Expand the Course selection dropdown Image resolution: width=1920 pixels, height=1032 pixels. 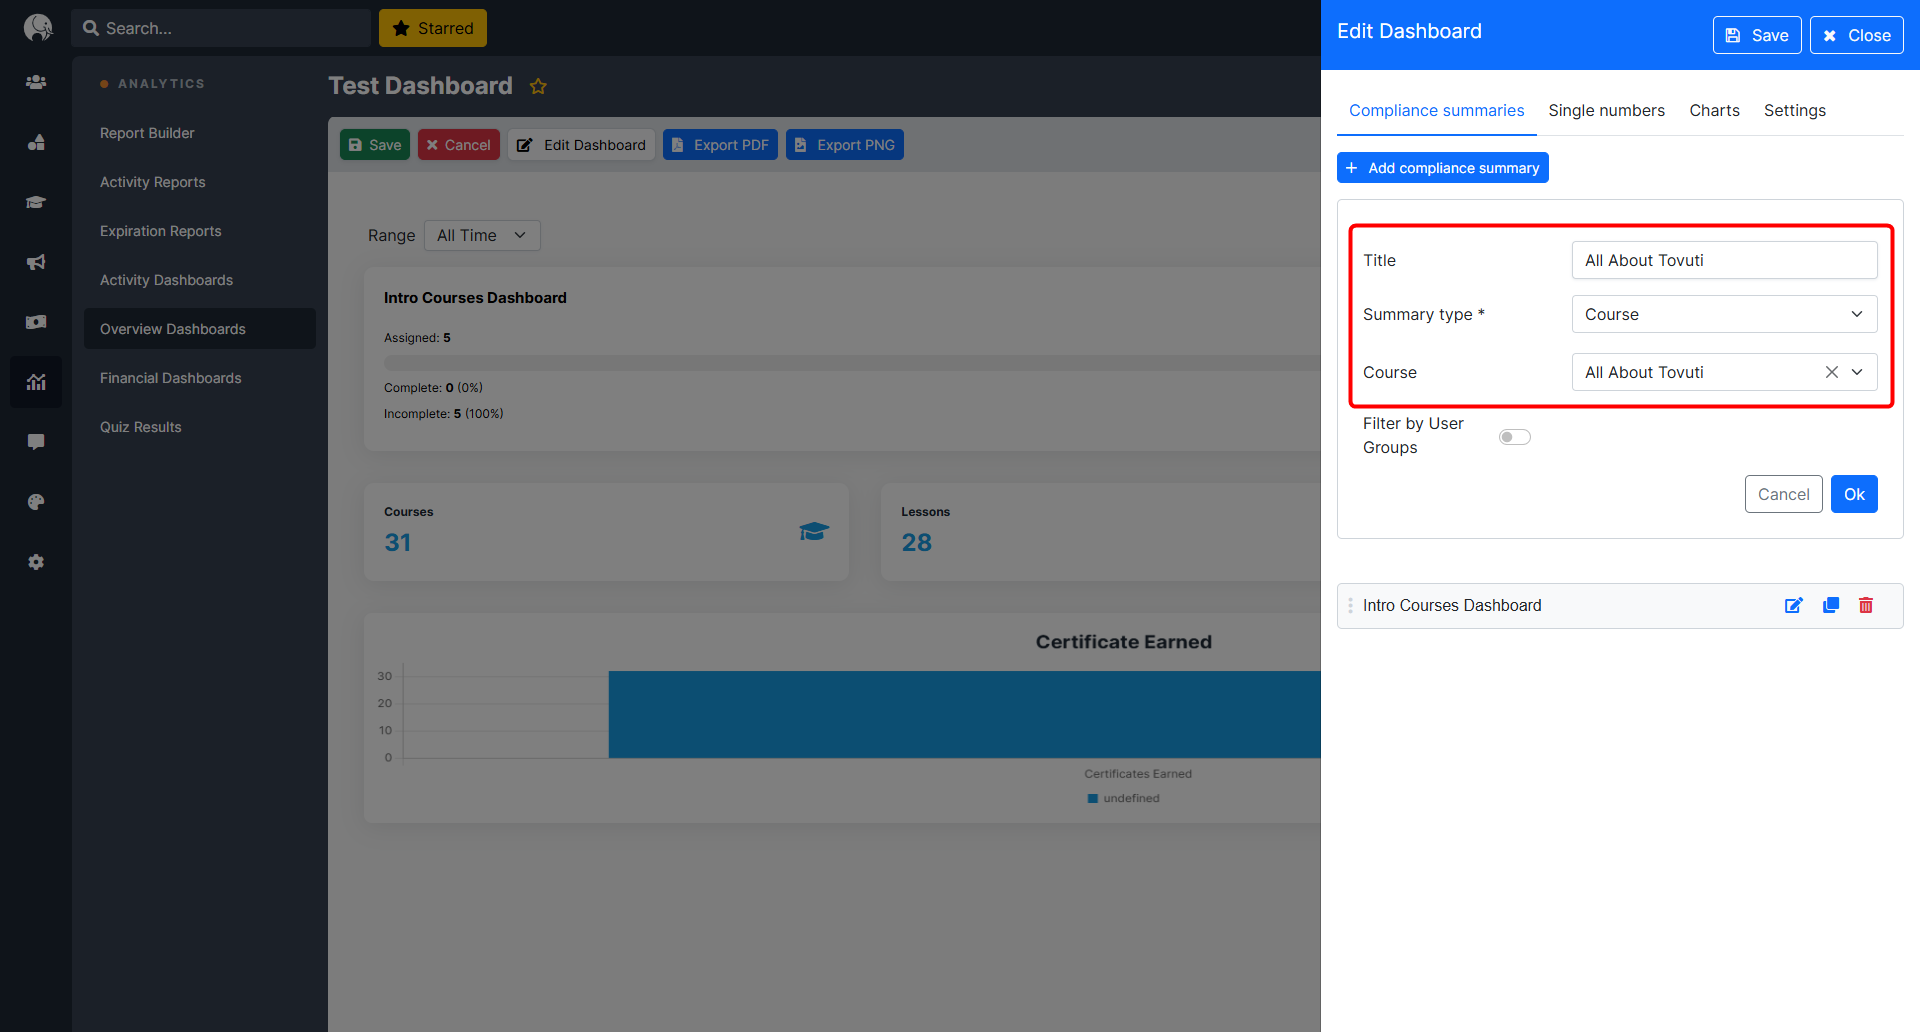(1857, 372)
